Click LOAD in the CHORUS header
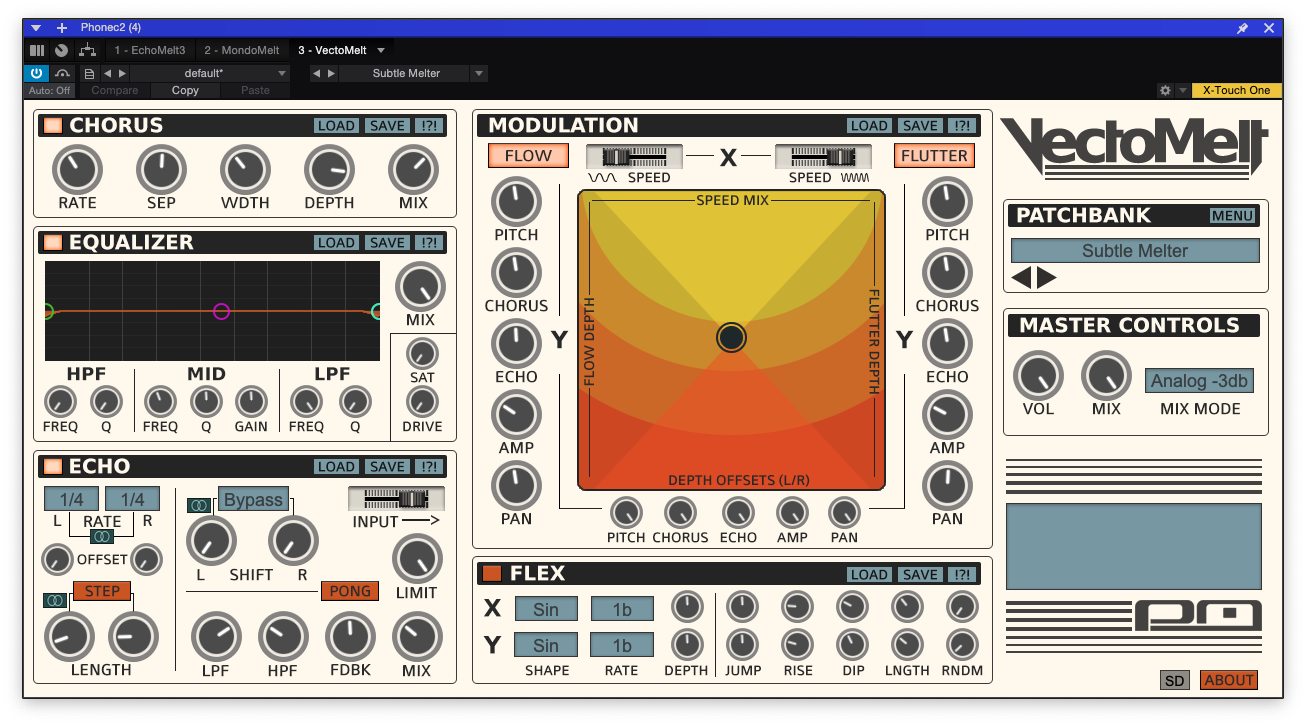The height and width of the screenshot is (725, 1306). tap(336, 126)
